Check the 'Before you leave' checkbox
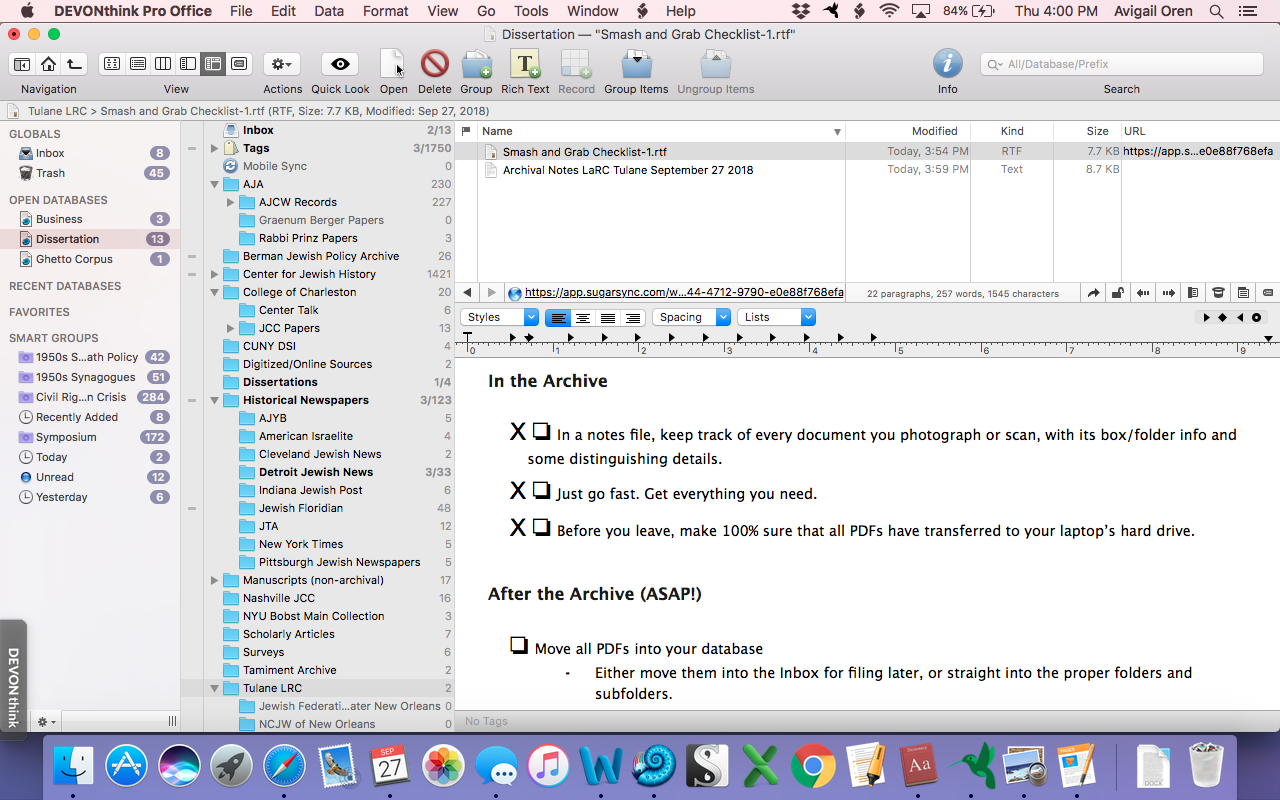 pos(541,527)
